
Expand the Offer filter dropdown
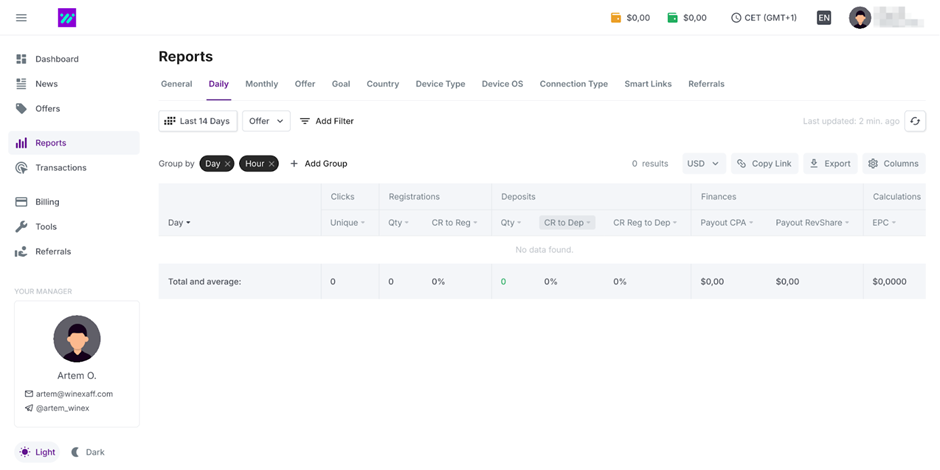click(x=266, y=121)
